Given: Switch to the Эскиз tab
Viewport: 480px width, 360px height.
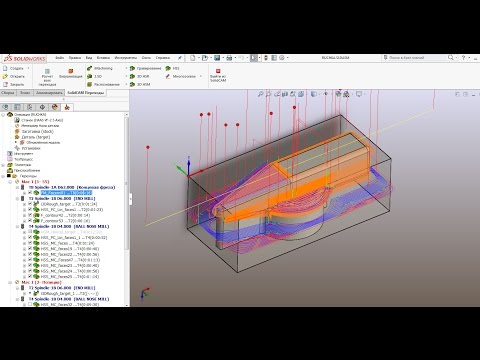Looking at the screenshot, I should 25,93.
